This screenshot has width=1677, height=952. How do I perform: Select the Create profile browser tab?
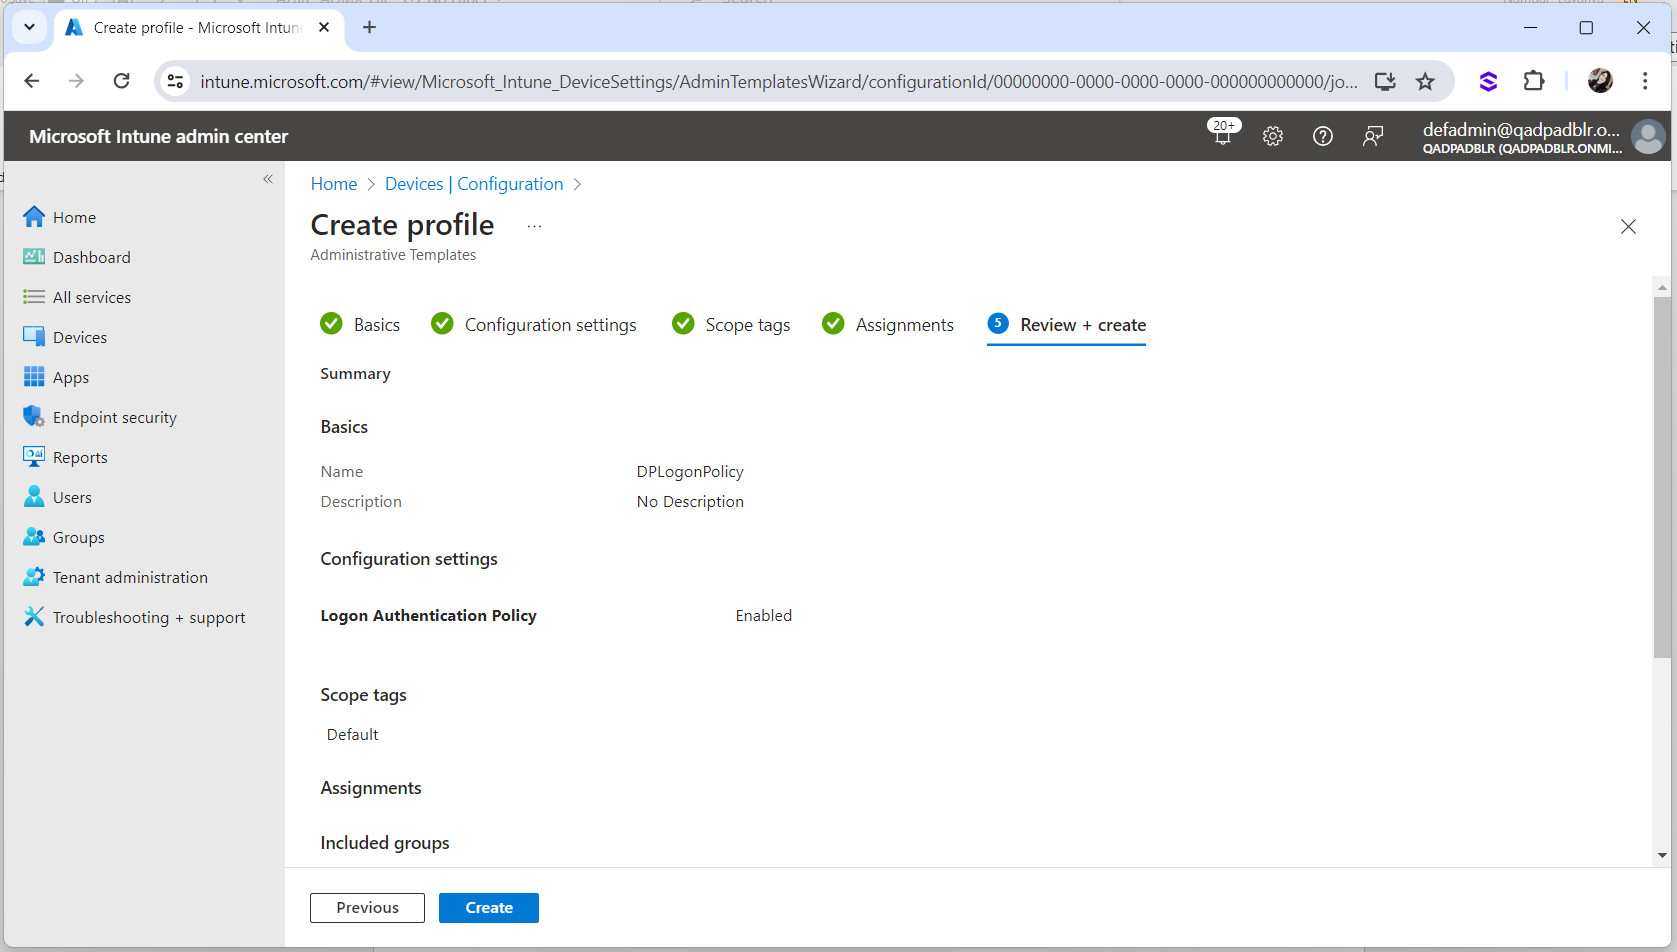pyautogui.click(x=198, y=28)
